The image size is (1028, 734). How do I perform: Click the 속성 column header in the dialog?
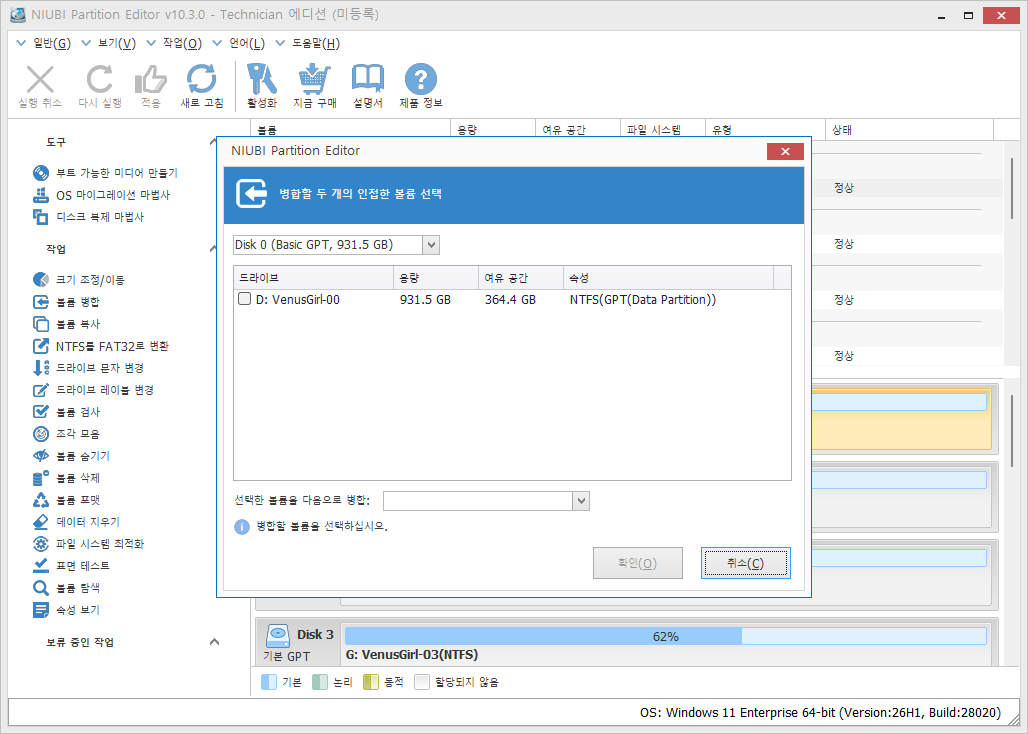point(668,278)
